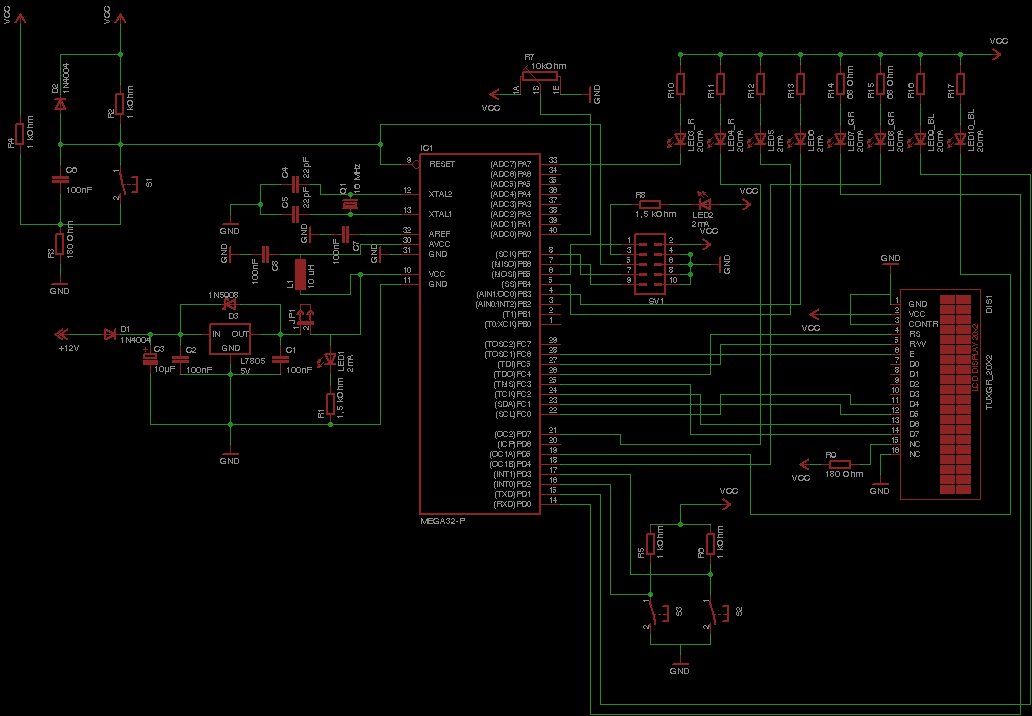Click the R13 resistor symbol
Screen dimensions: 1032x716
[801, 84]
